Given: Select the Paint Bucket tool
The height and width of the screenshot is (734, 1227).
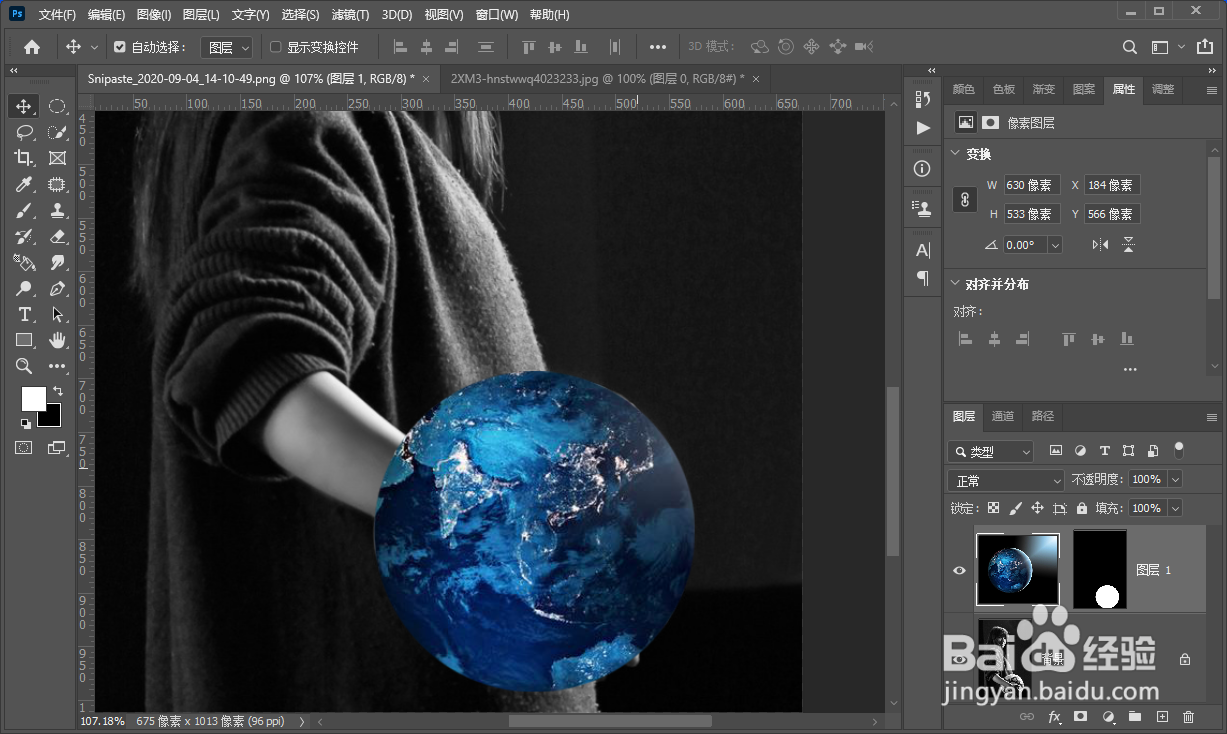Looking at the screenshot, I should tap(24, 262).
